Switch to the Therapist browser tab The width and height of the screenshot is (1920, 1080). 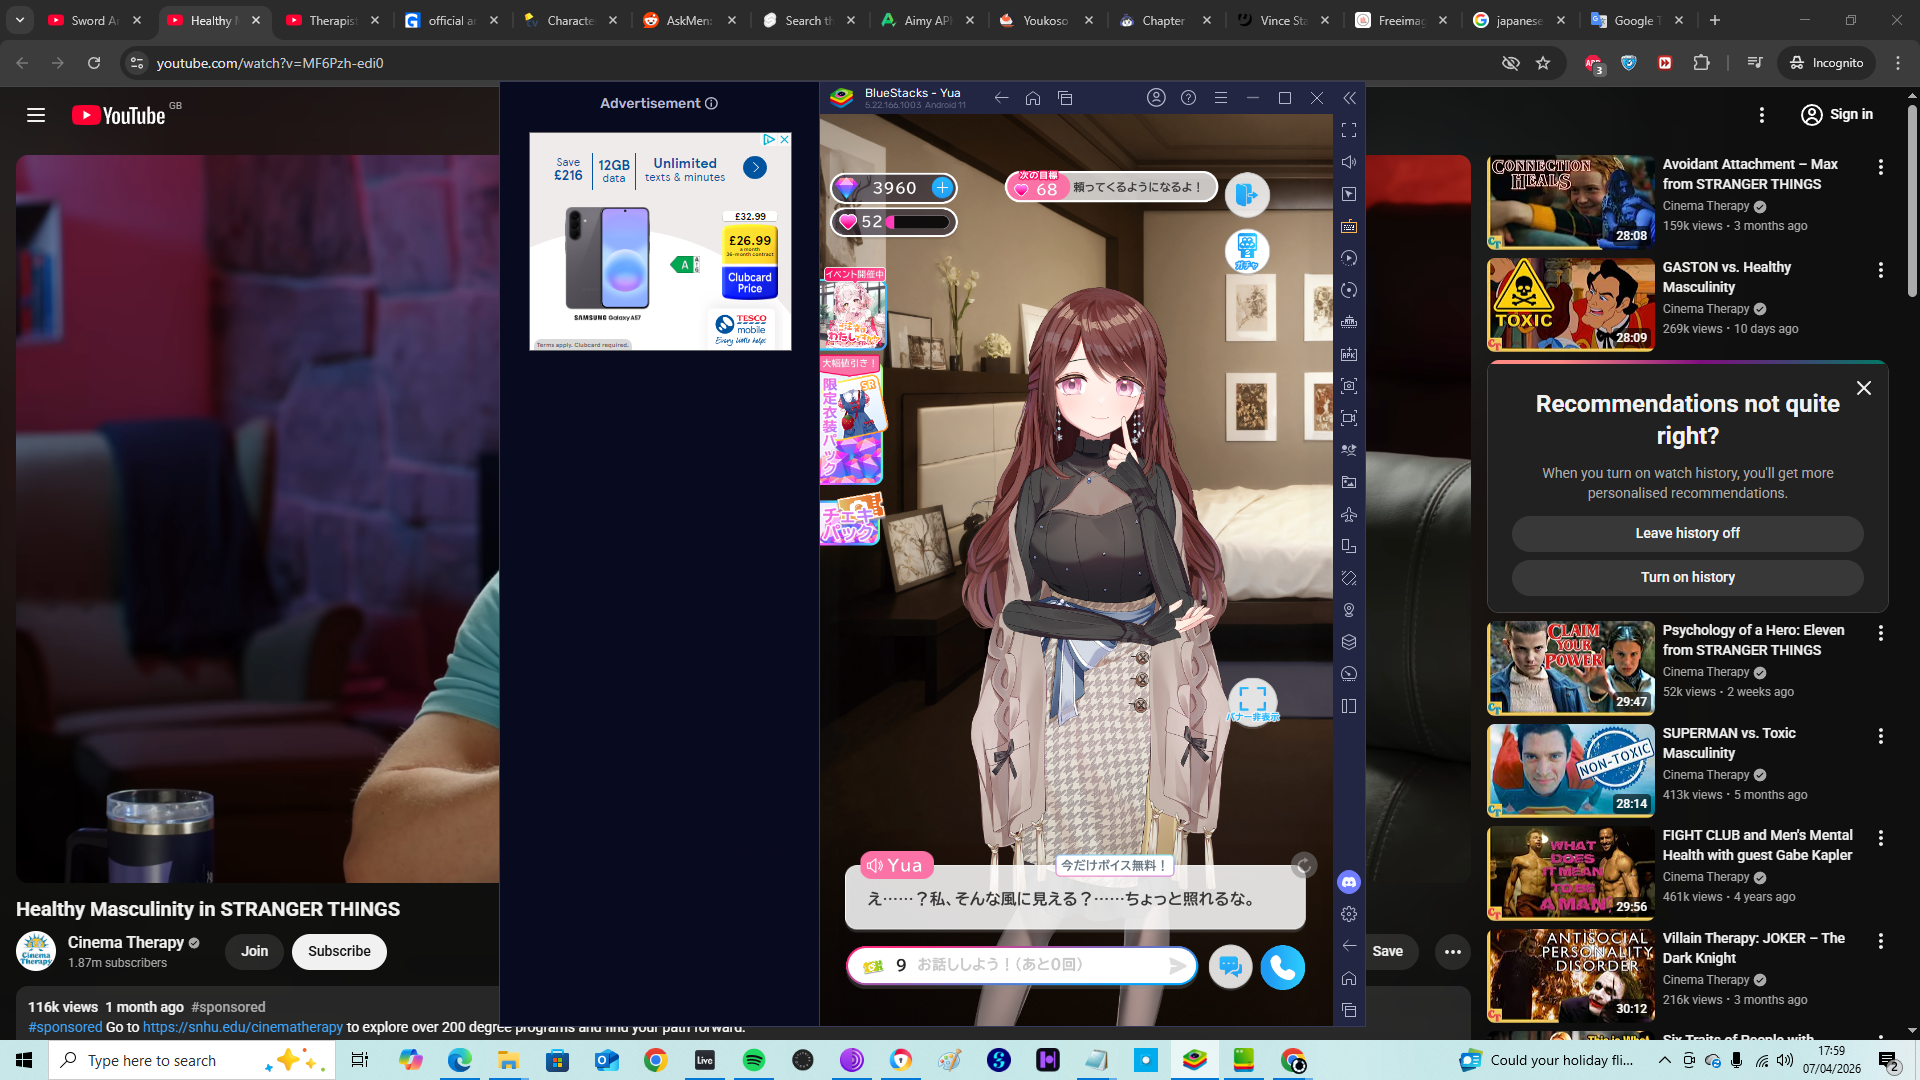(333, 20)
